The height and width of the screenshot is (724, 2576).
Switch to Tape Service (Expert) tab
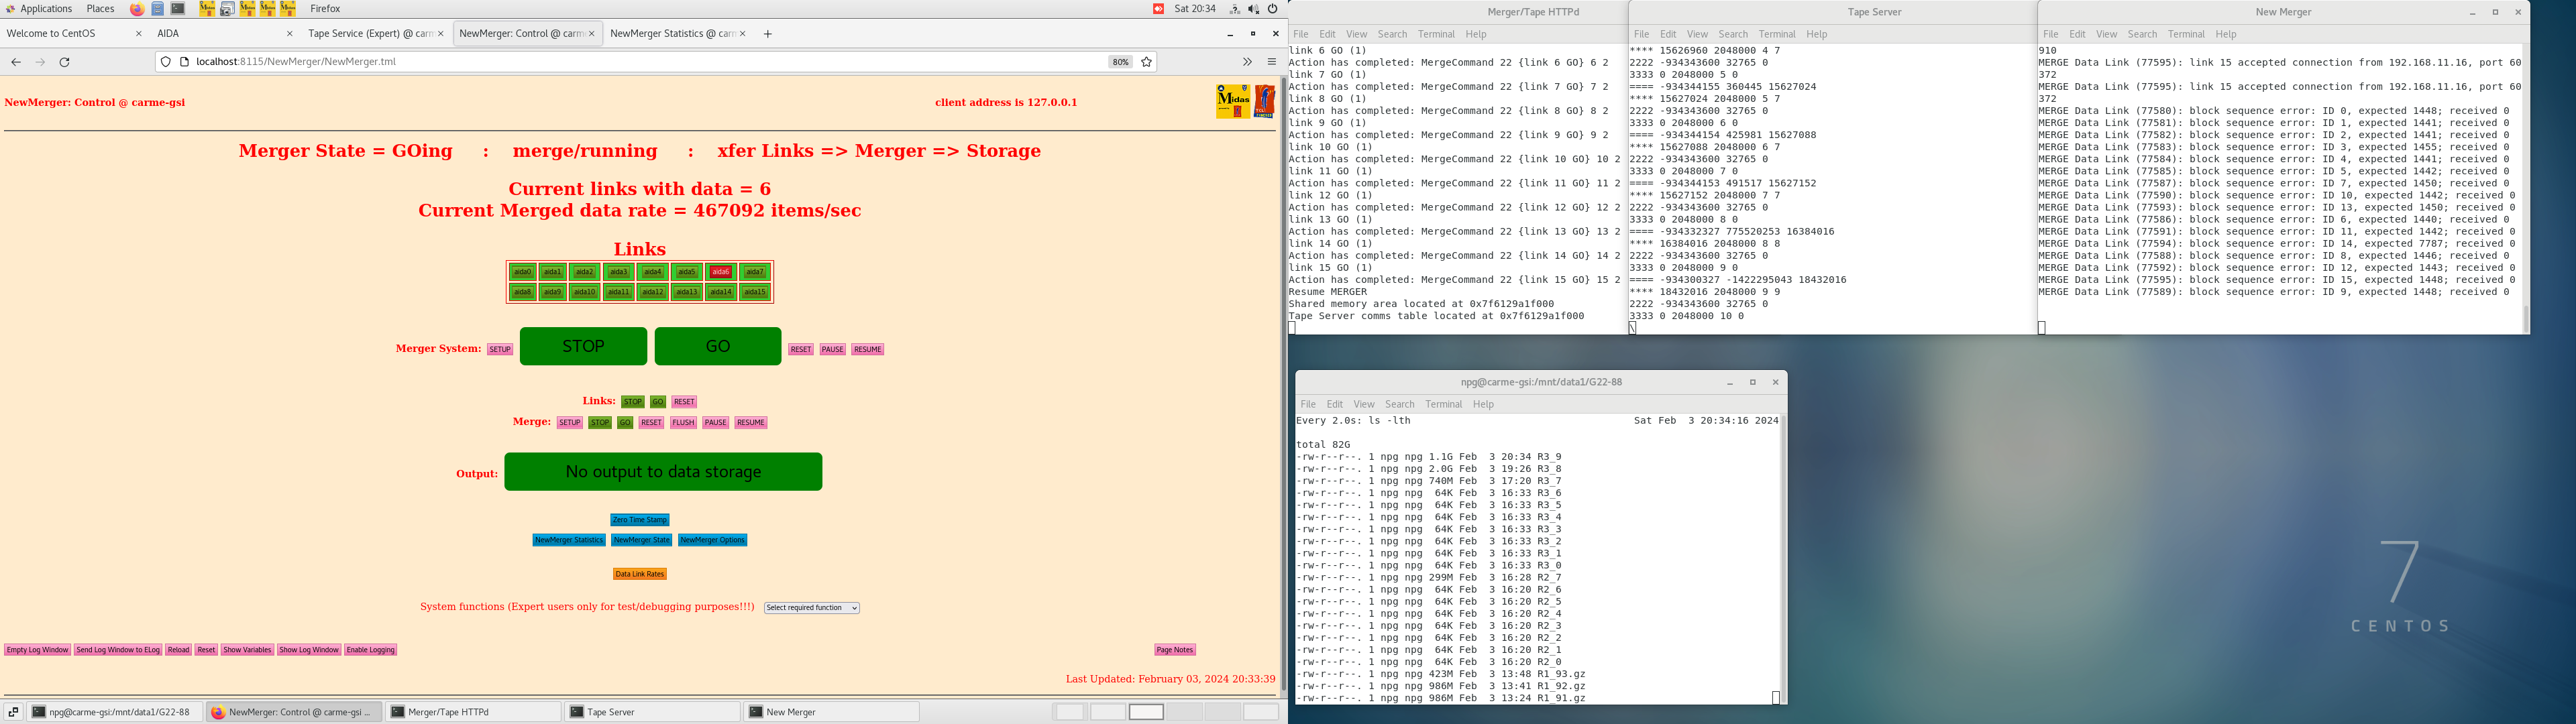pyautogui.click(x=375, y=34)
